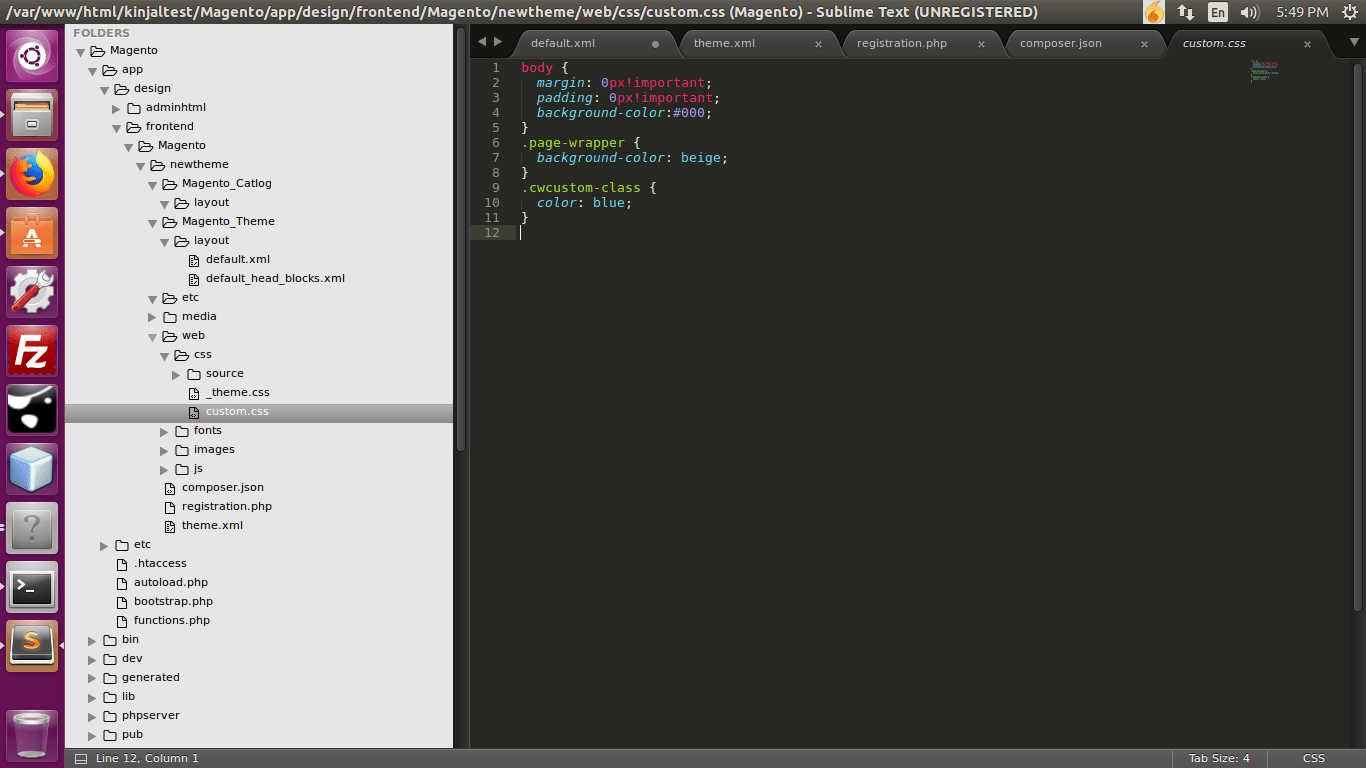1366x768 pixels.
Task: Open System Settings wrench-and-gear icon
Action: 33,292
